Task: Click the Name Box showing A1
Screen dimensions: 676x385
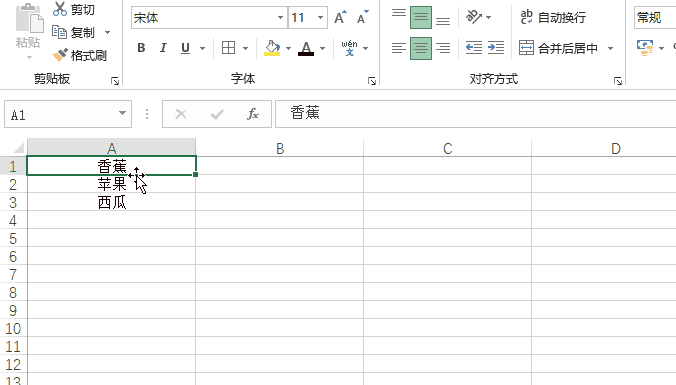Action: [x=60, y=115]
